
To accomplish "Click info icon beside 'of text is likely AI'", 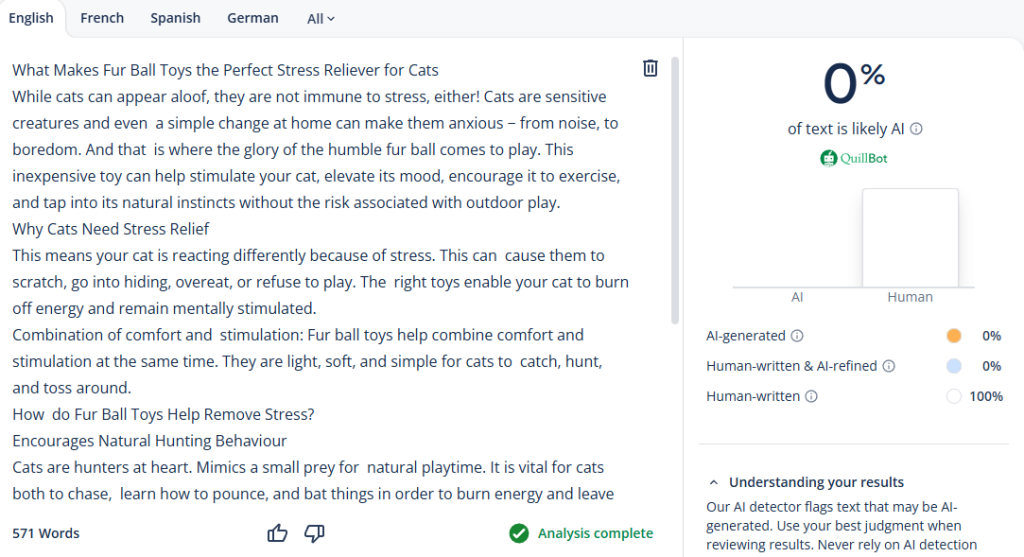I will [x=916, y=129].
